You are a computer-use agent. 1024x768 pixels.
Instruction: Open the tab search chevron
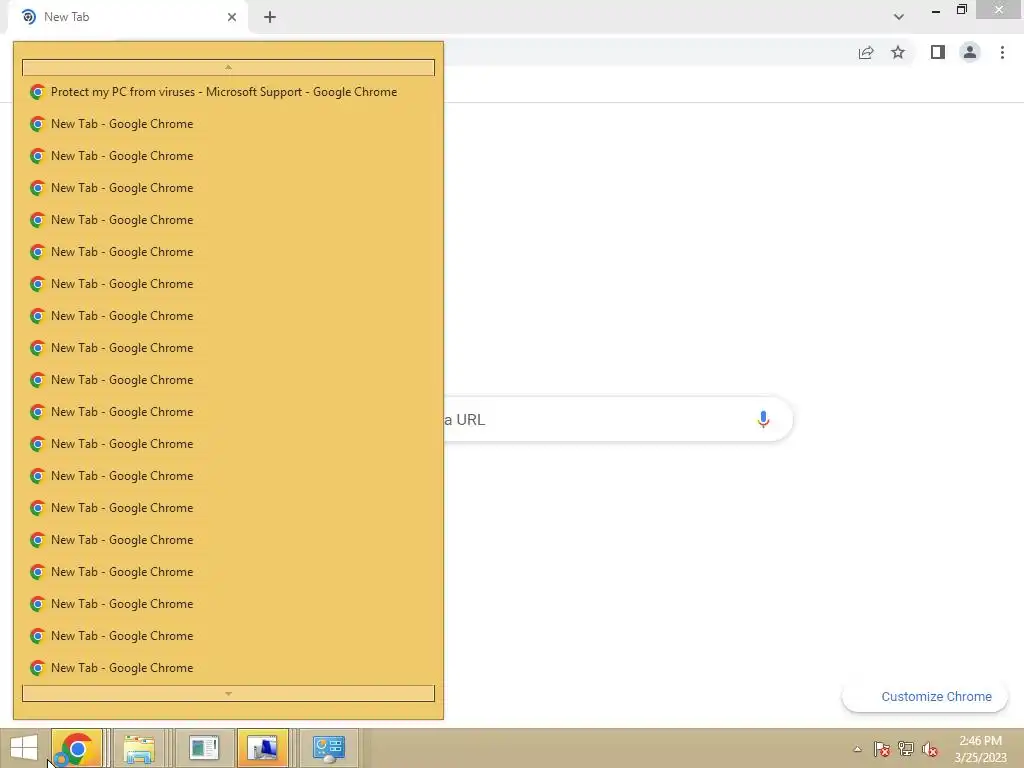point(899,17)
